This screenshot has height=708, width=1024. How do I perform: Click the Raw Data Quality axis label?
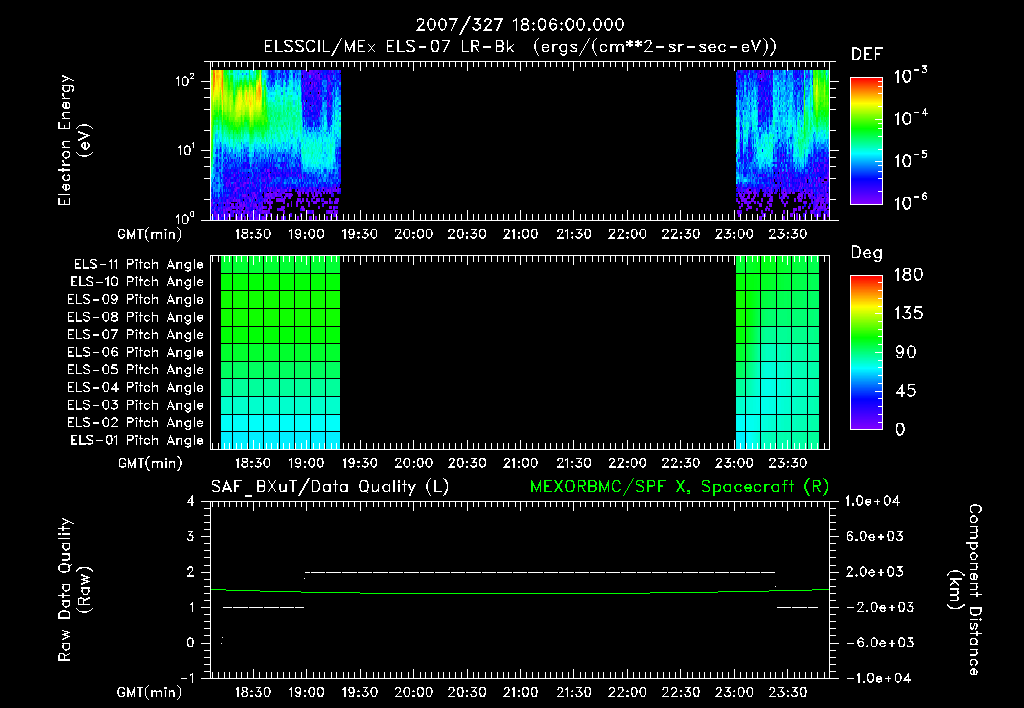tap(74, 590)
